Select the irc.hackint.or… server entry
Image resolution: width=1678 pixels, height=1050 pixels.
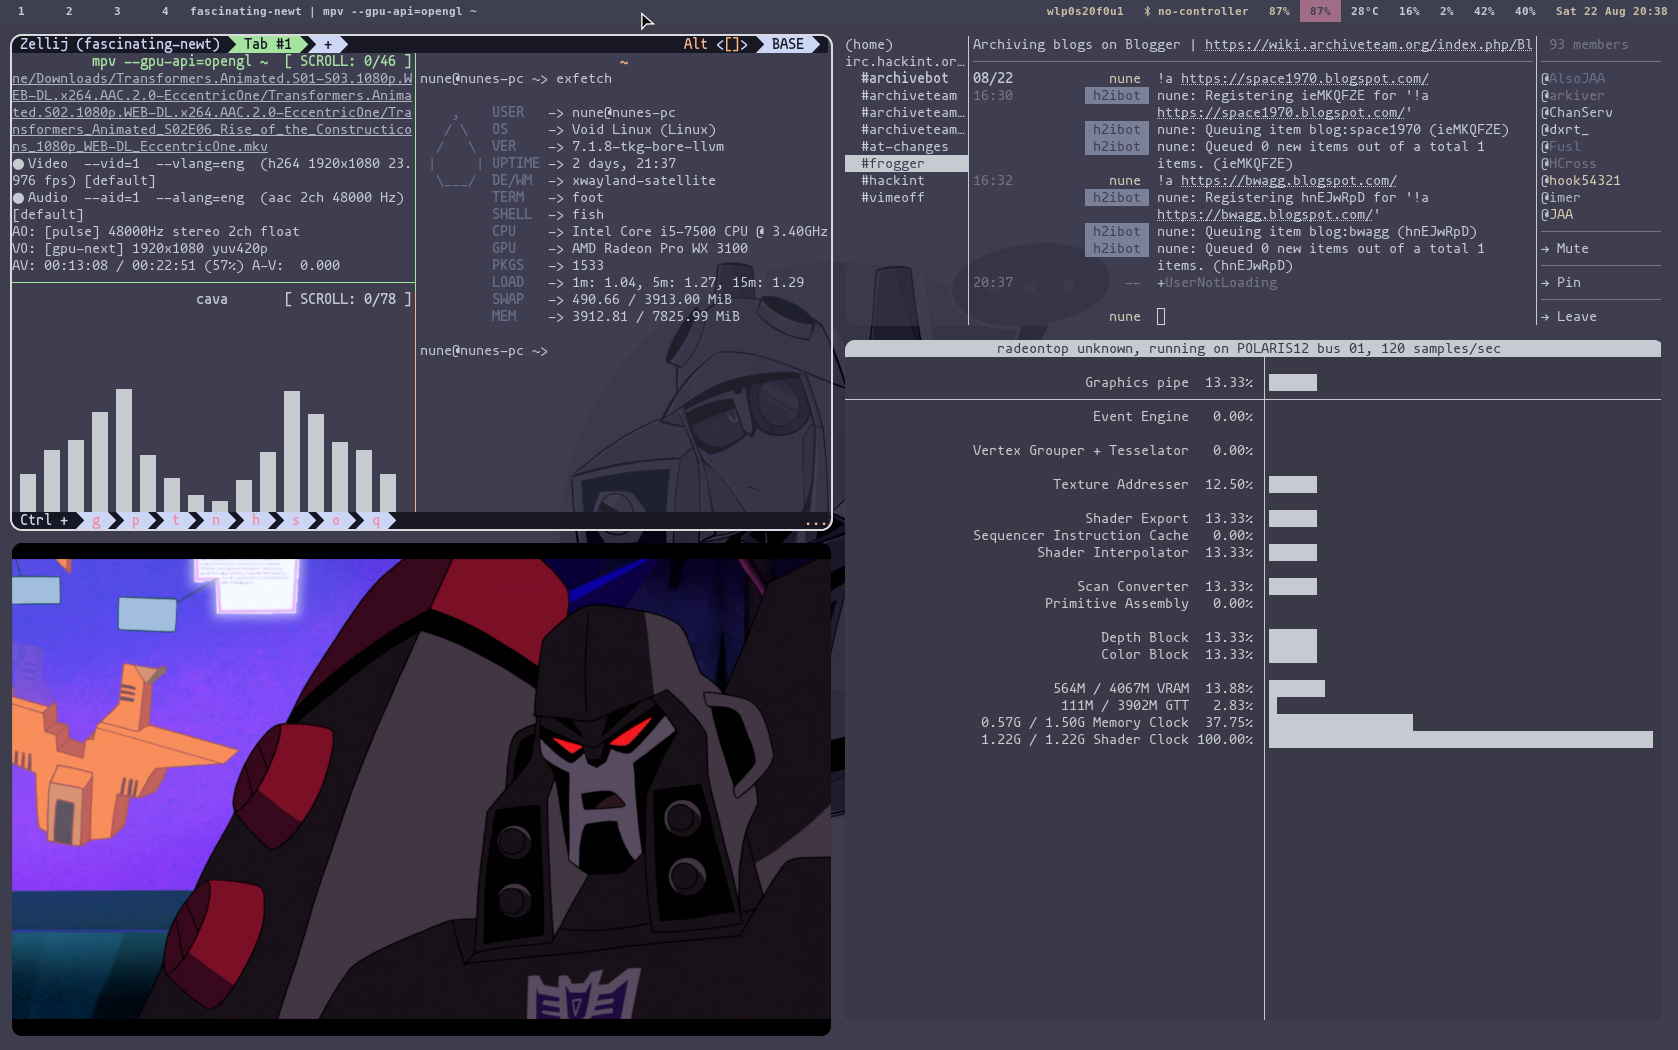tap(905, 62)
